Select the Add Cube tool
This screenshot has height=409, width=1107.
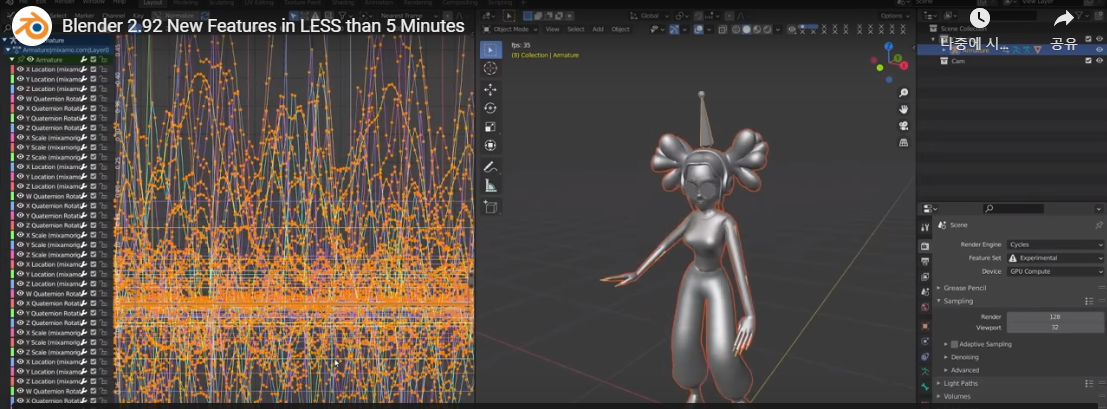click(x=491, y=207)
